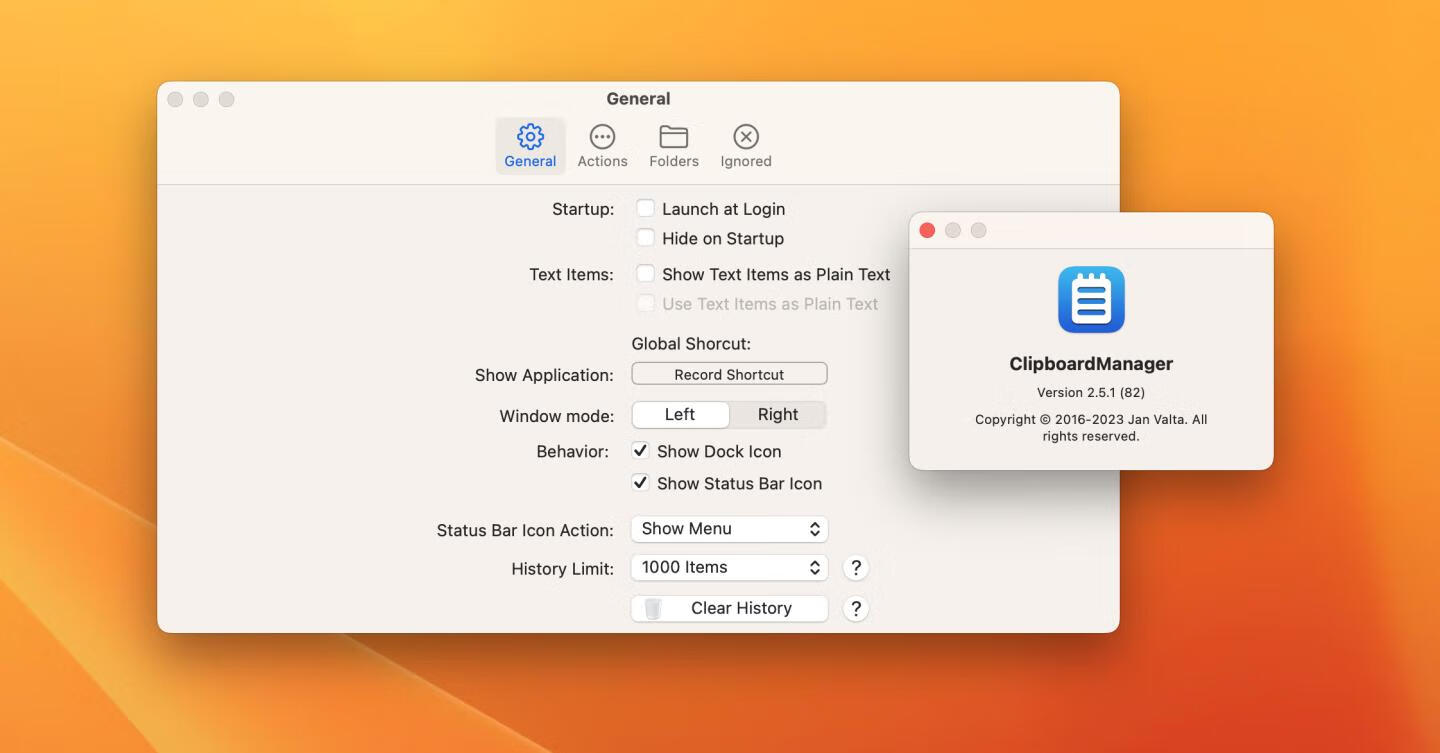1440x753 pixels.
Task: Click help button next to Clear History
Action: (x=855, y=609)
